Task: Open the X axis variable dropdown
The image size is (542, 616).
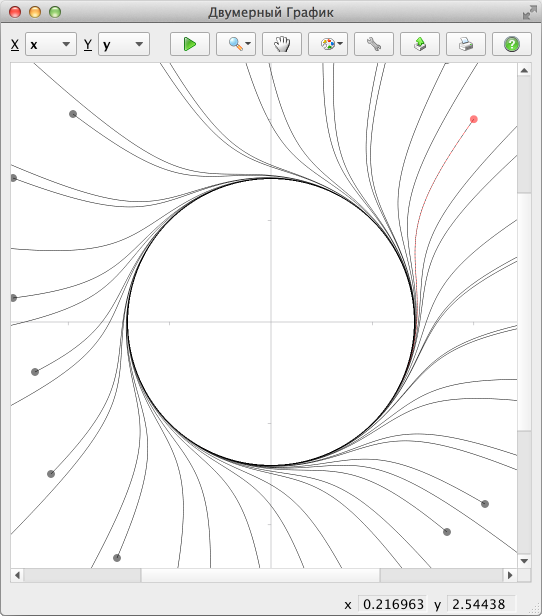Action: (x=51, y=44)
